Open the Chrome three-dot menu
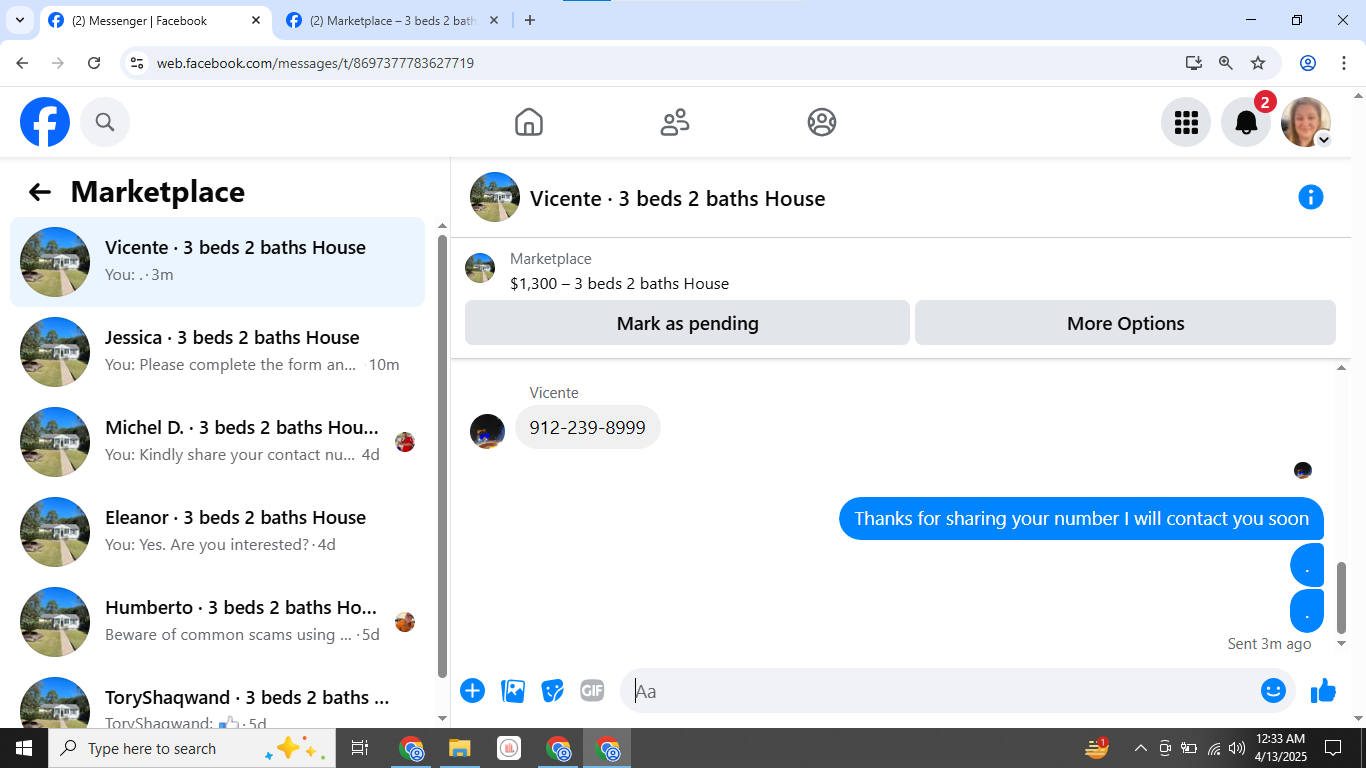The width and height of the screenshot is (1366, 768). coord(1344,63)
